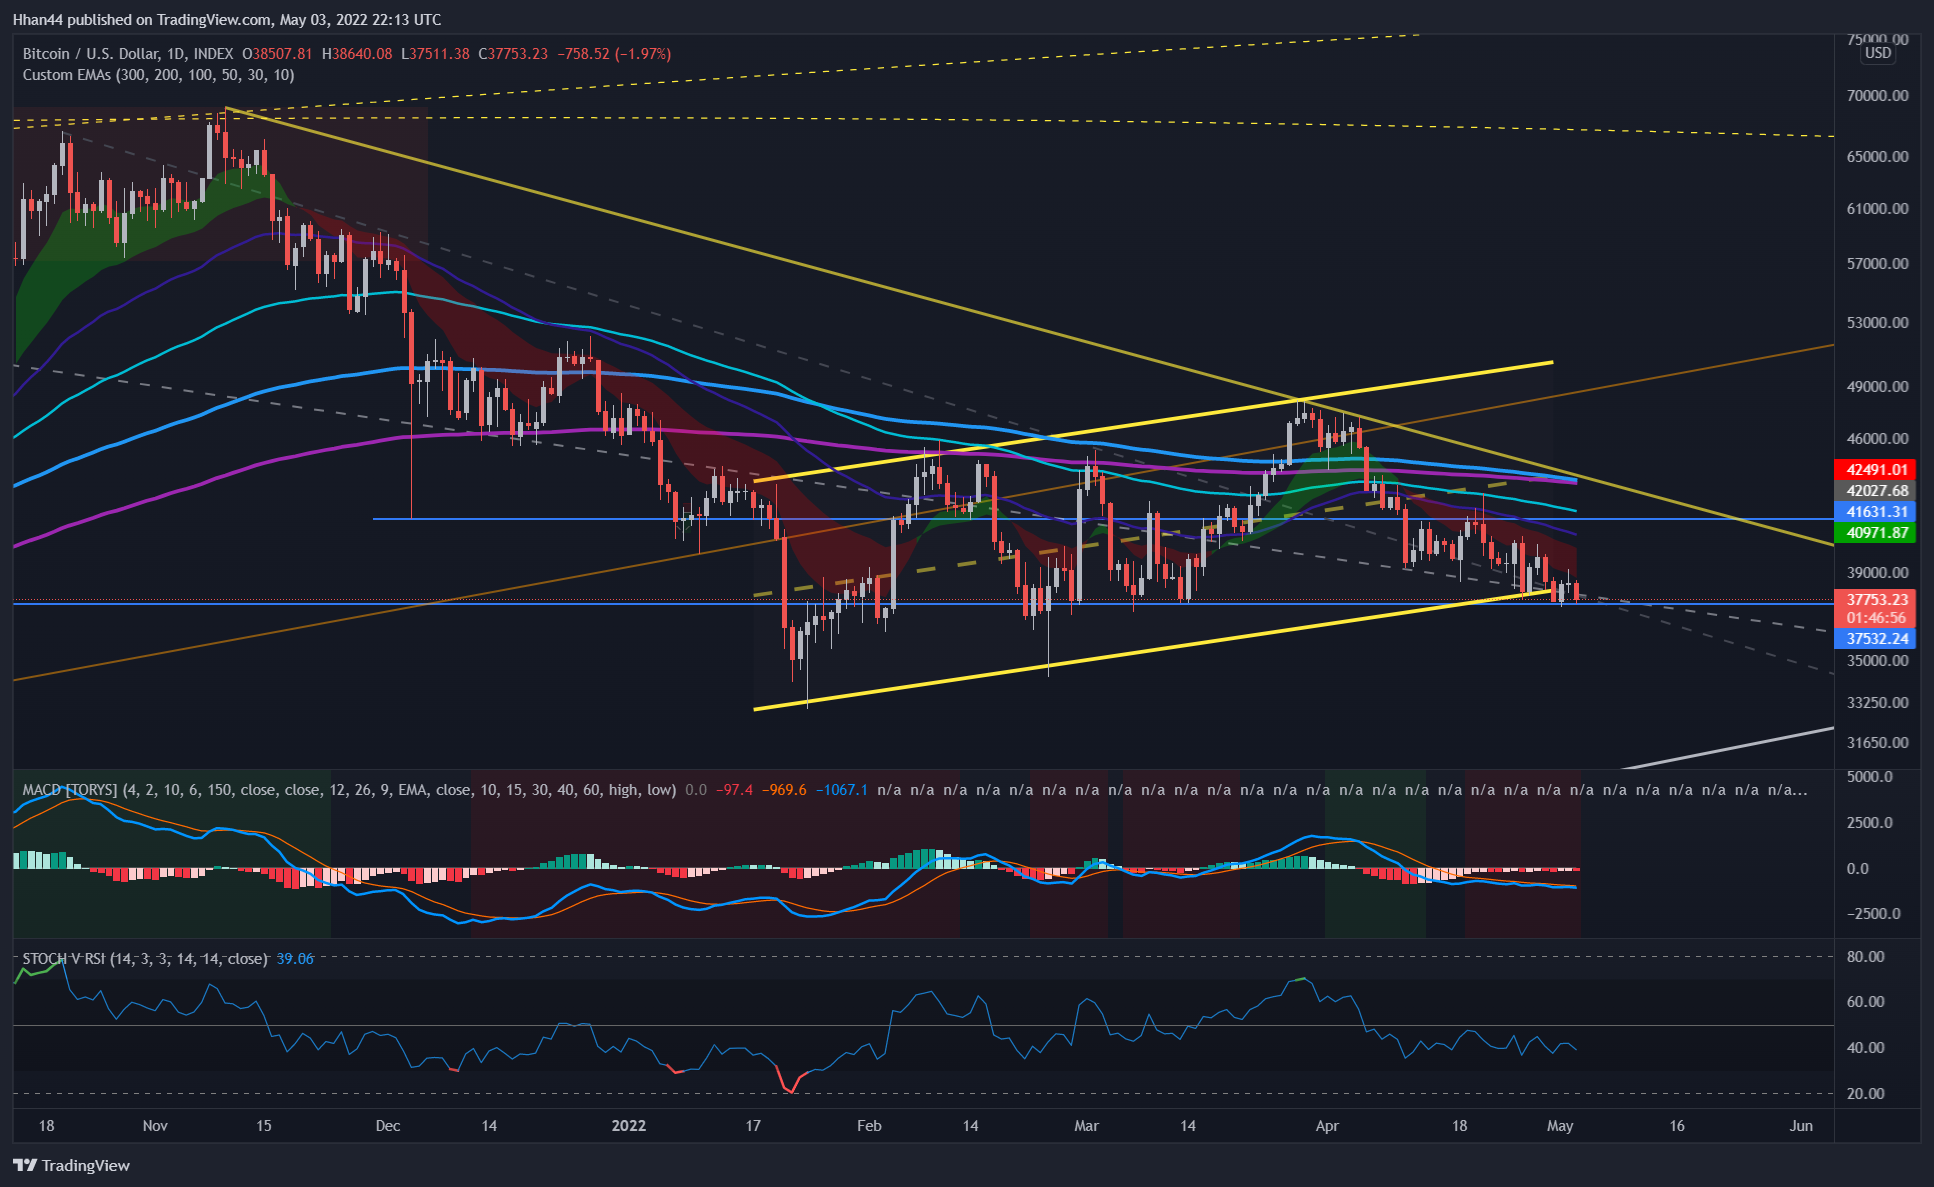
Task: Click the gray 42027.68 price label
Action: [1876, 490]
